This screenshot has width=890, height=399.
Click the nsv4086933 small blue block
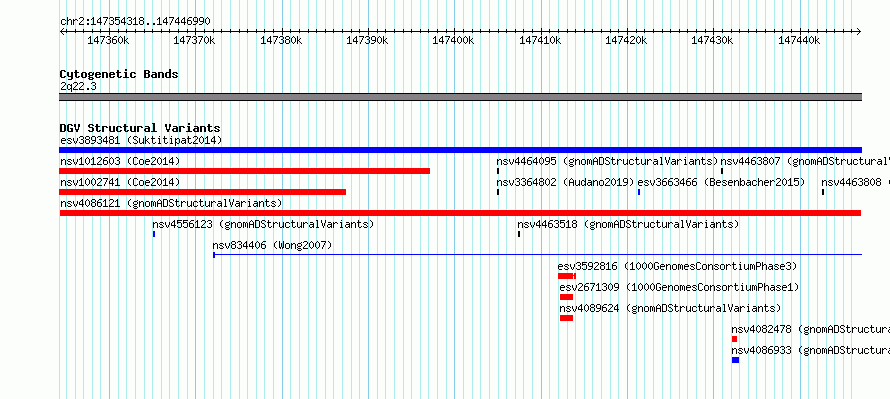tap(736, 360)
